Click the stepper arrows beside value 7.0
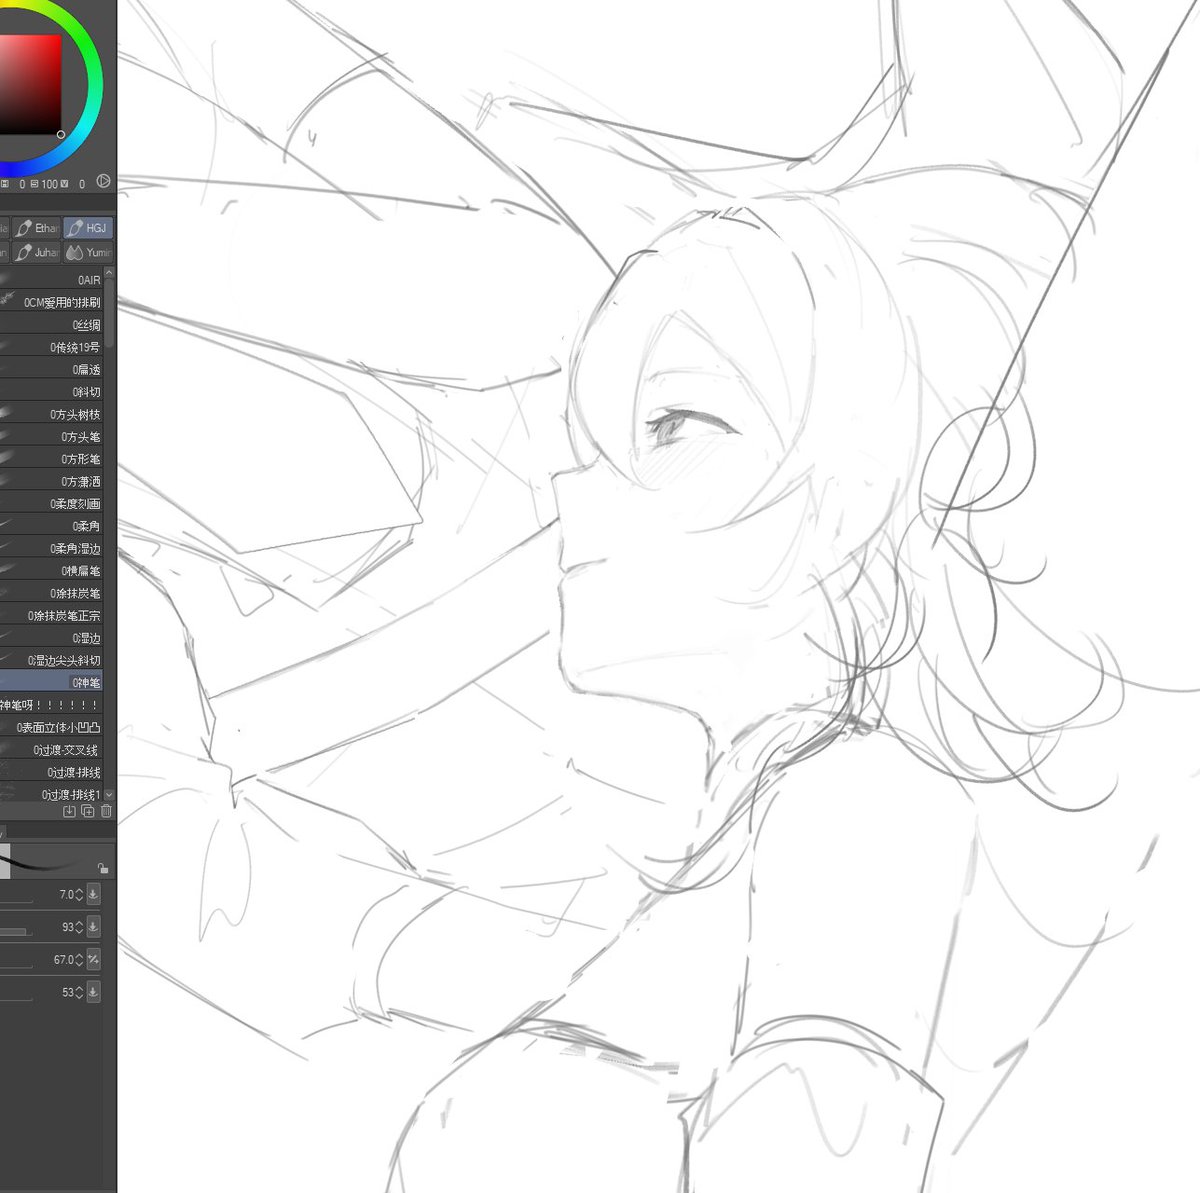The width and height of the screenshot is (1200, 1193). [79, 895]
